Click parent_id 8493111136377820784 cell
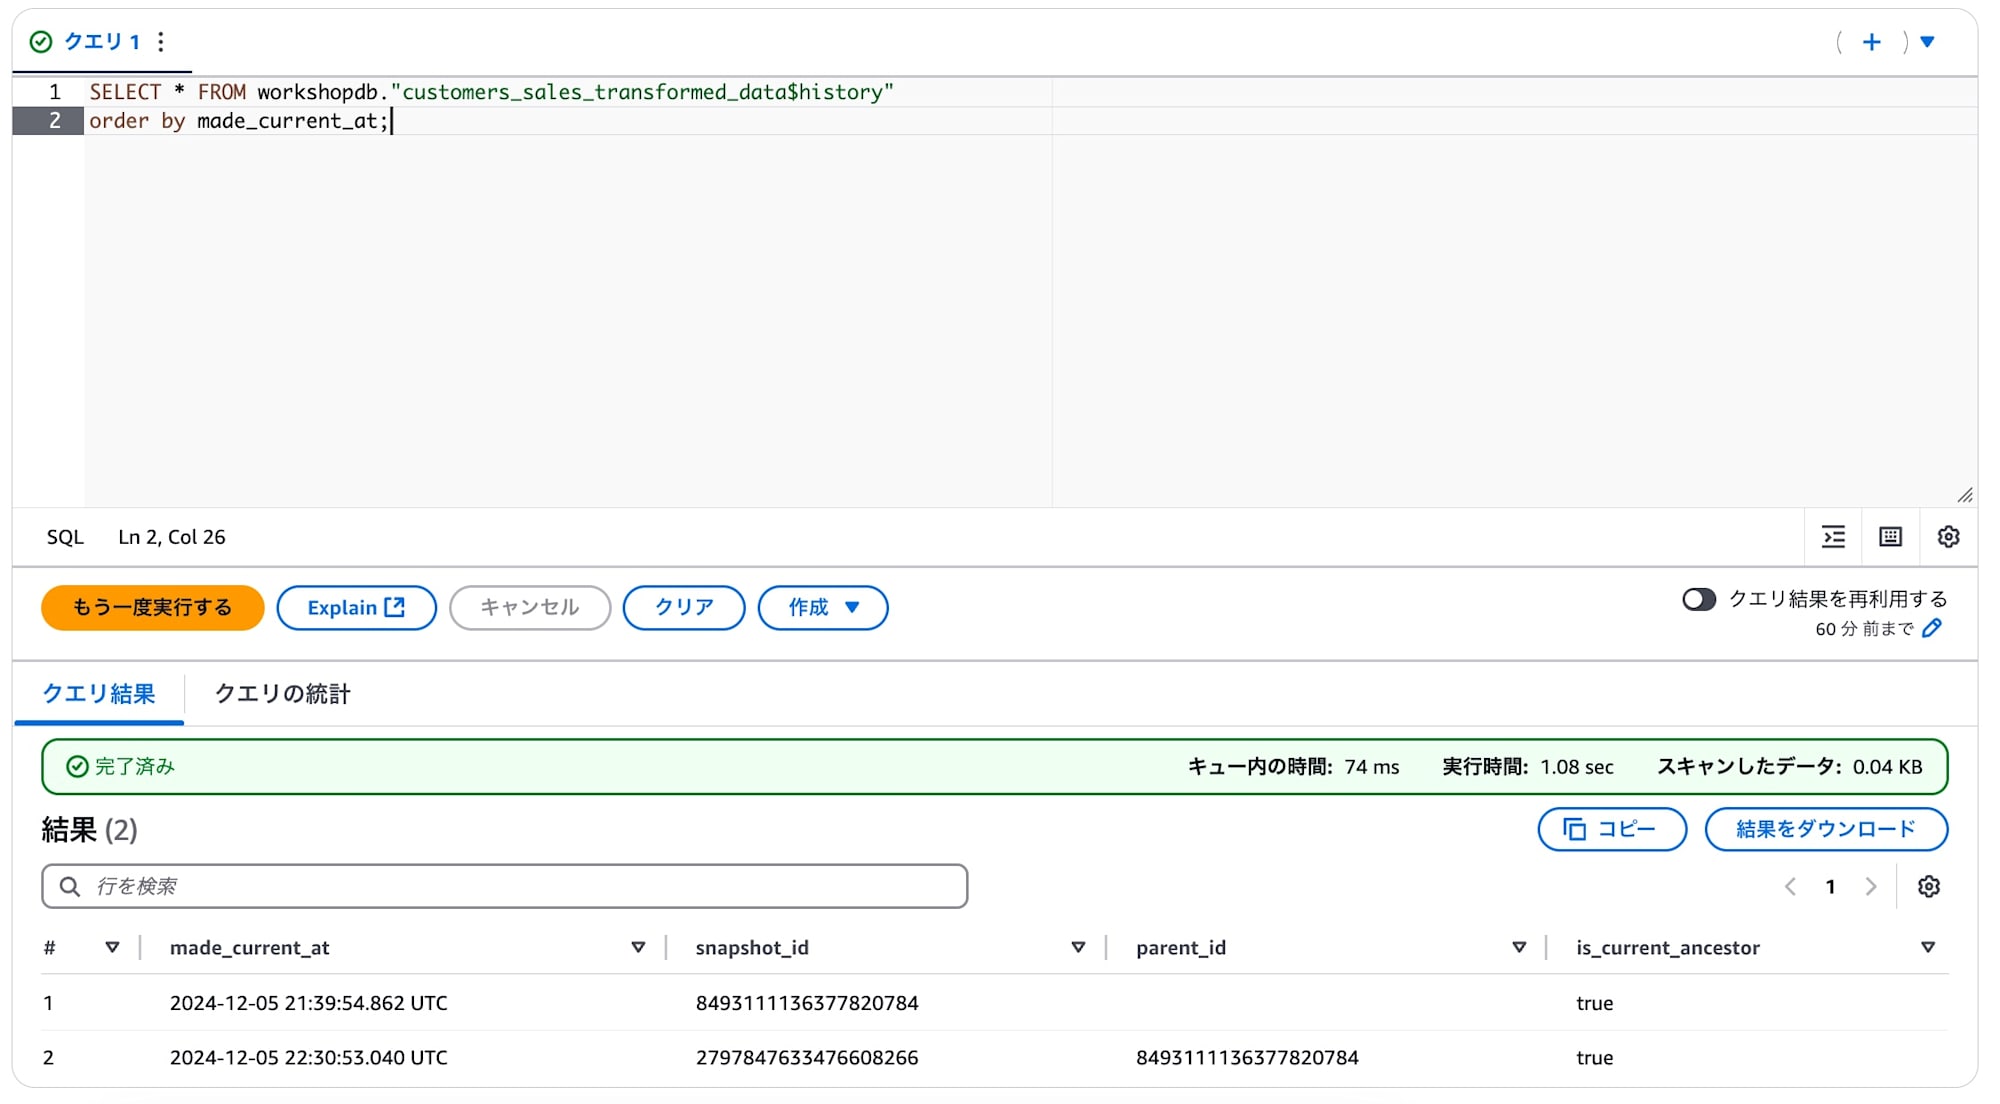Image resolution: width=2000 pixels, height=1104 pixels. 1247,1058
